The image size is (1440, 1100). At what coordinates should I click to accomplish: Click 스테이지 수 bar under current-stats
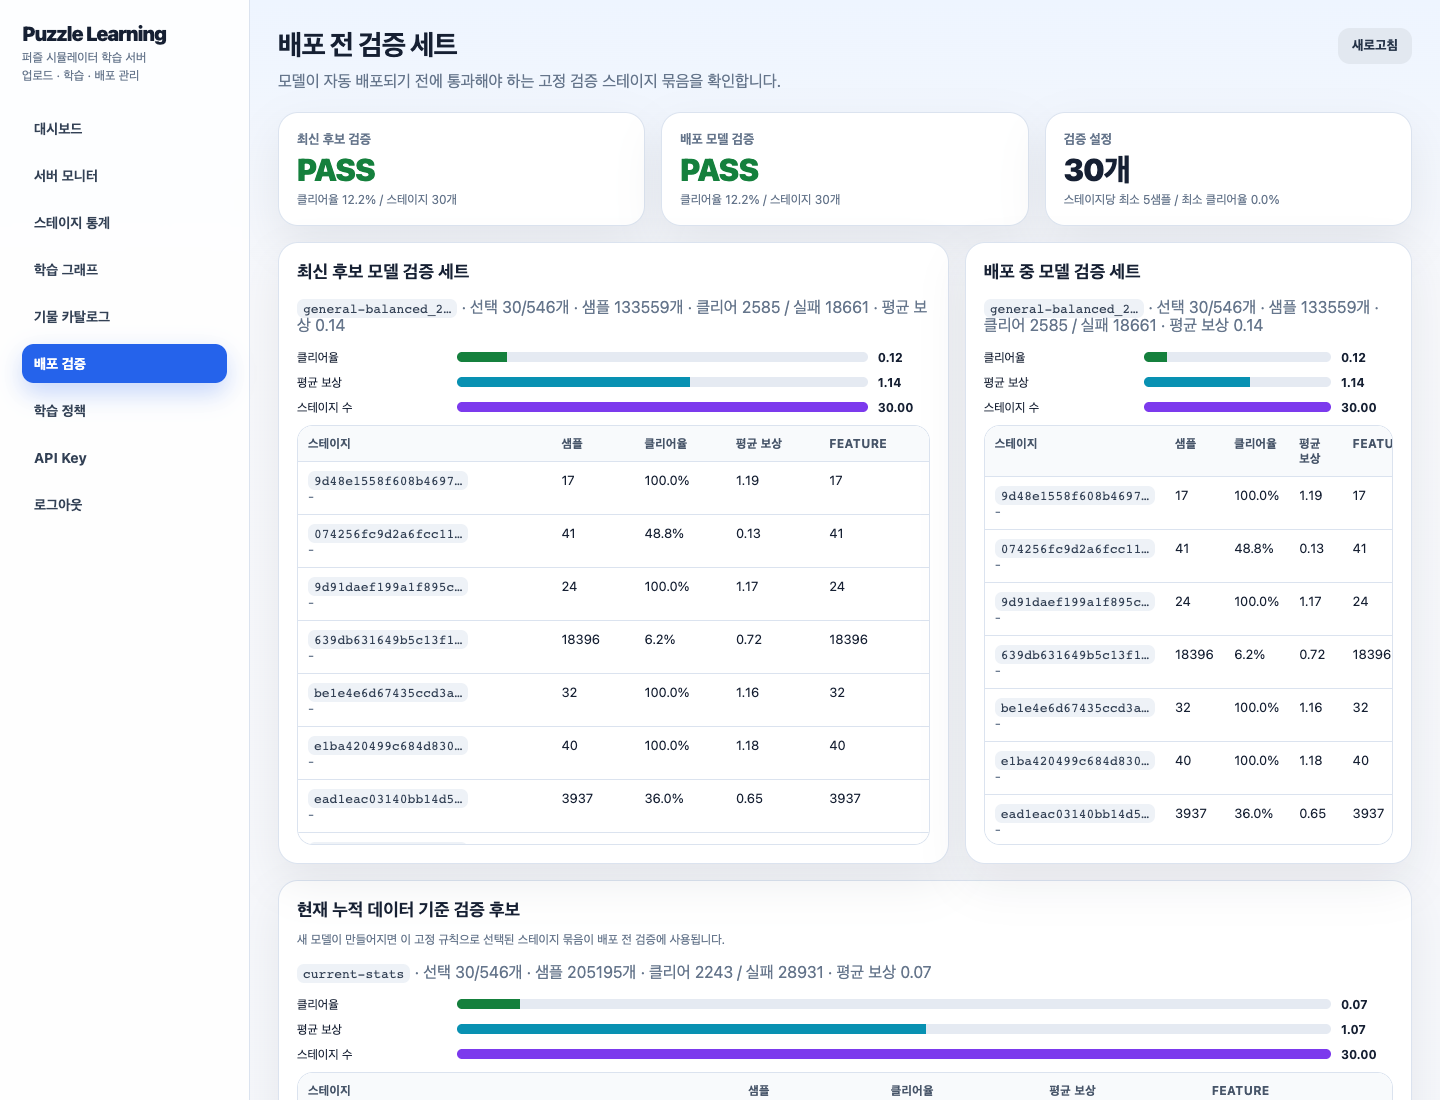[x=894, y=1054]
